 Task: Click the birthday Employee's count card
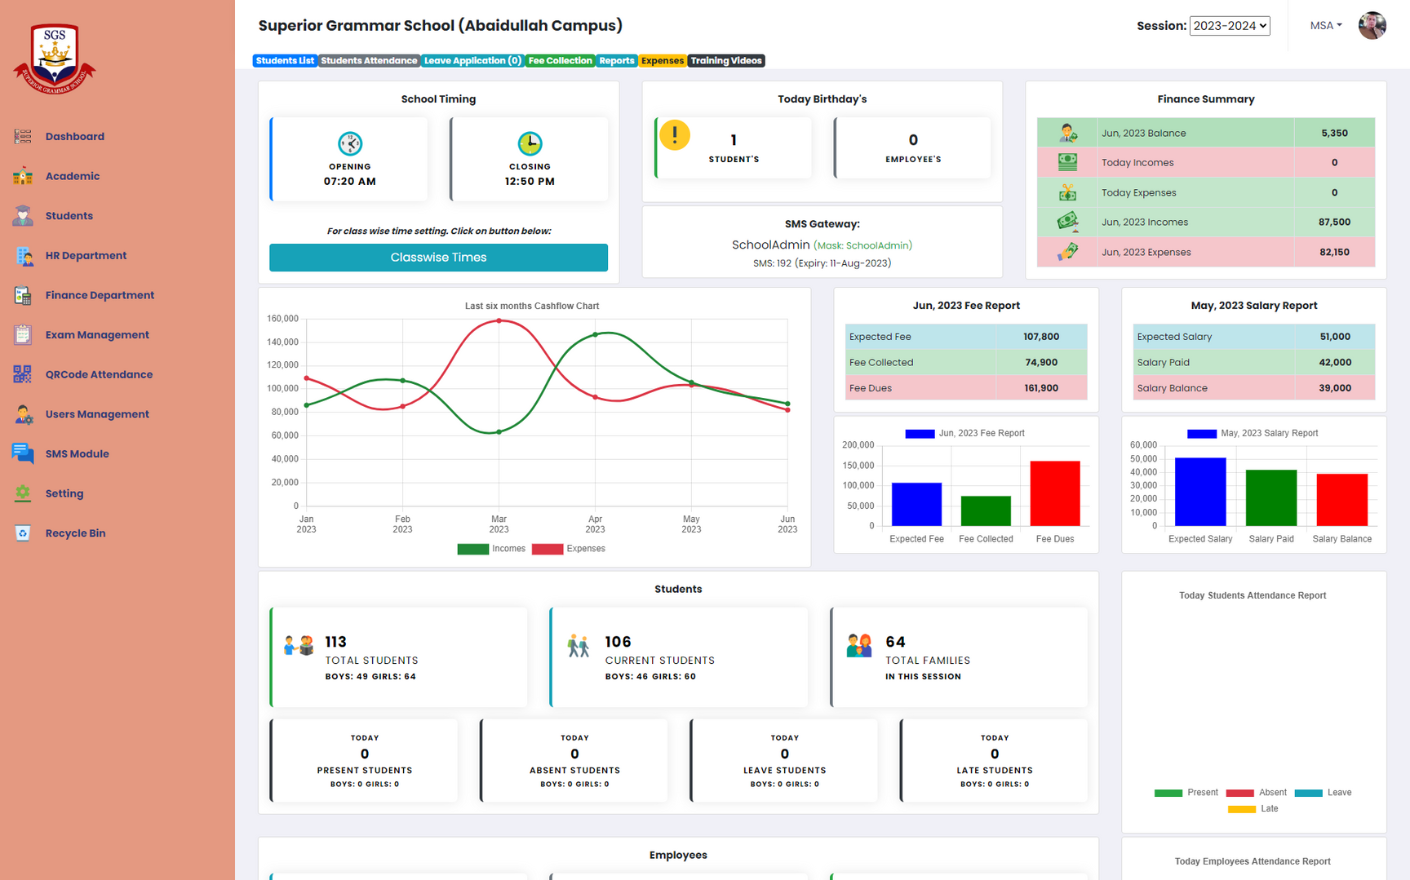coord(913,148)
